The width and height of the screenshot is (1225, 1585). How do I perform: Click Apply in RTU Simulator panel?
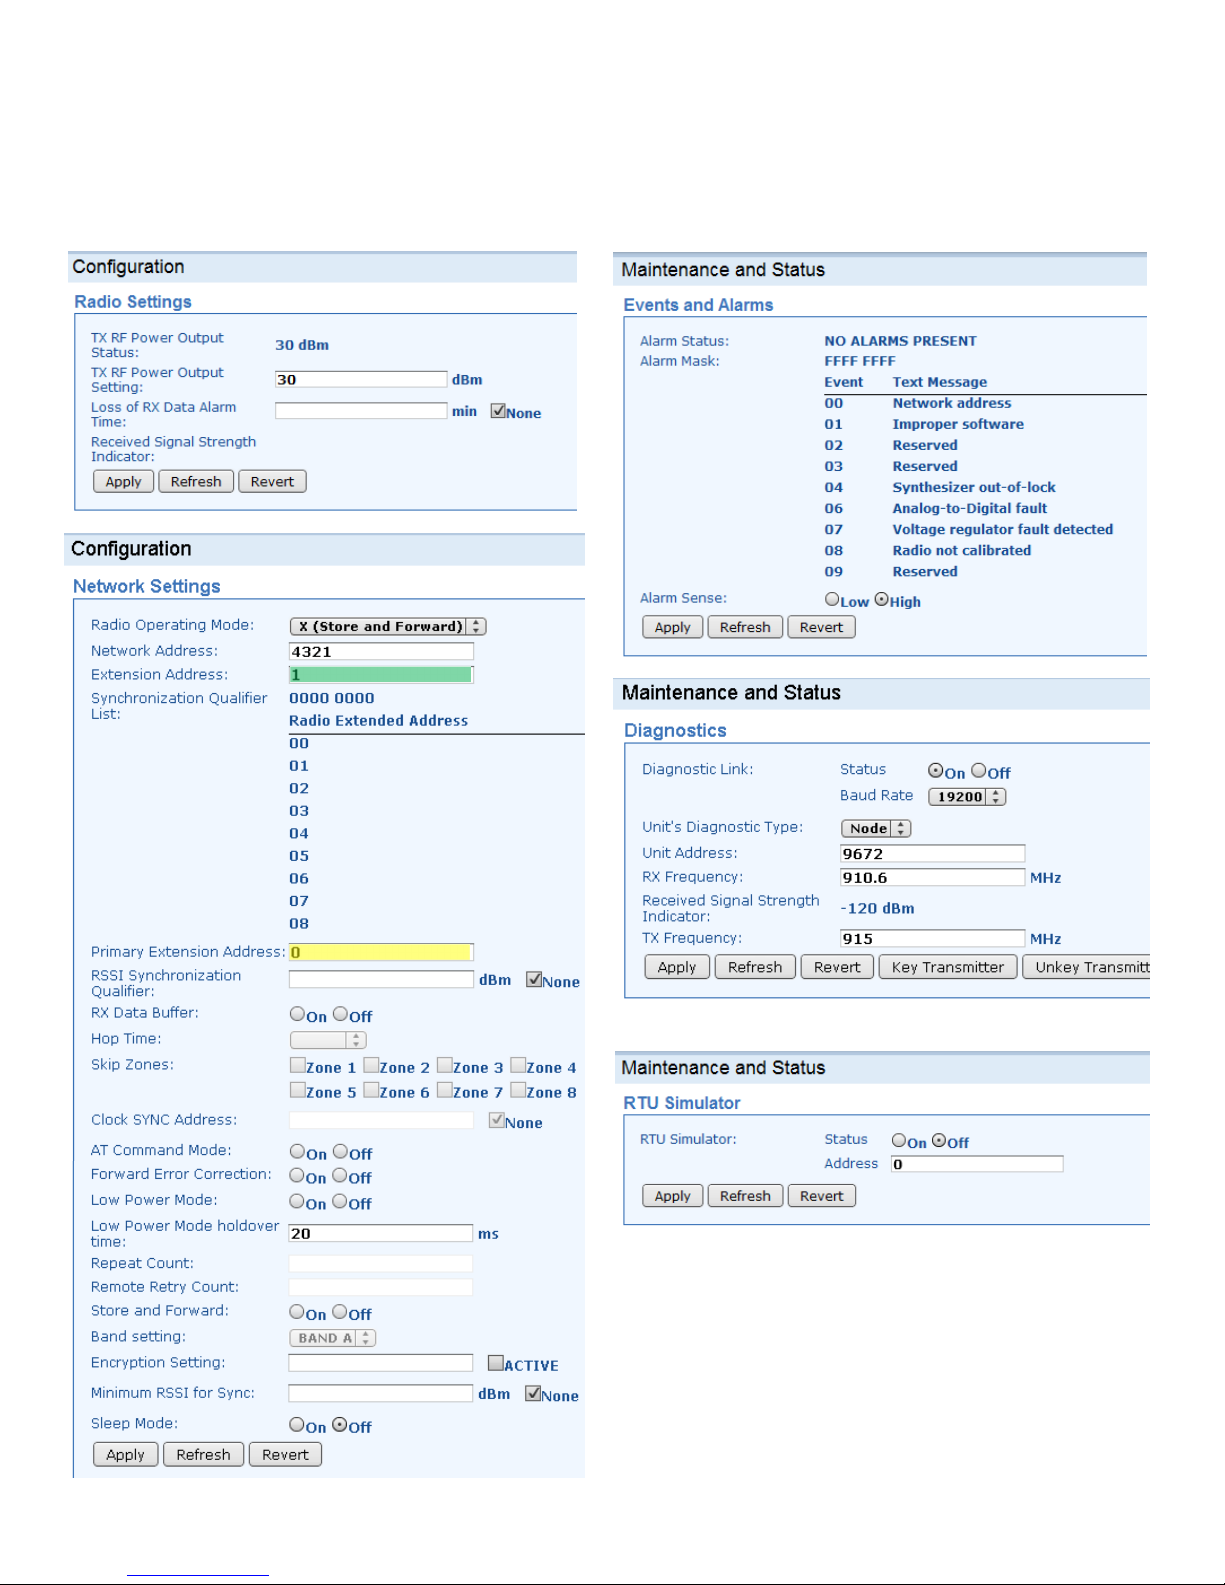point(673,1196)
